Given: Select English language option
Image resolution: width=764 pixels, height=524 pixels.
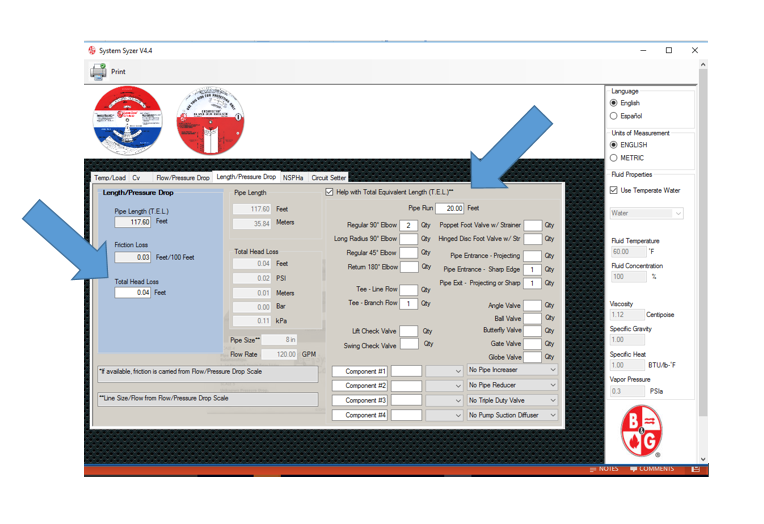Looking at the screenshot, I should (x=613, y=103).
